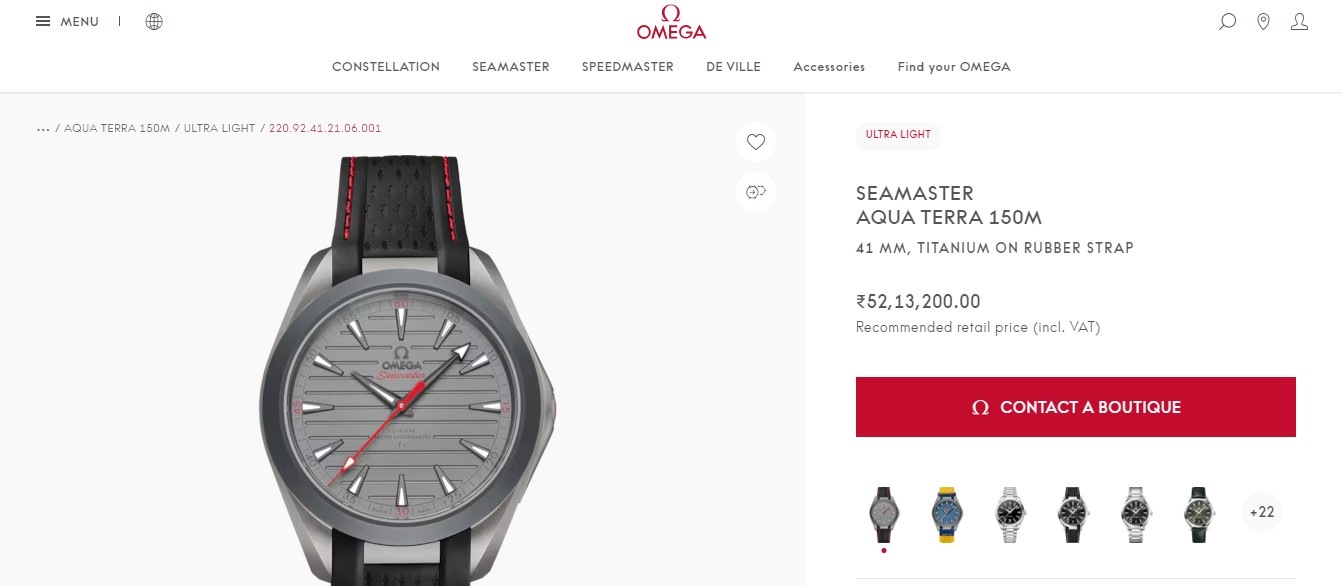Open the CONSTELLATION menu item
This screenshot has height=586, width=1342.
point(386,67)
